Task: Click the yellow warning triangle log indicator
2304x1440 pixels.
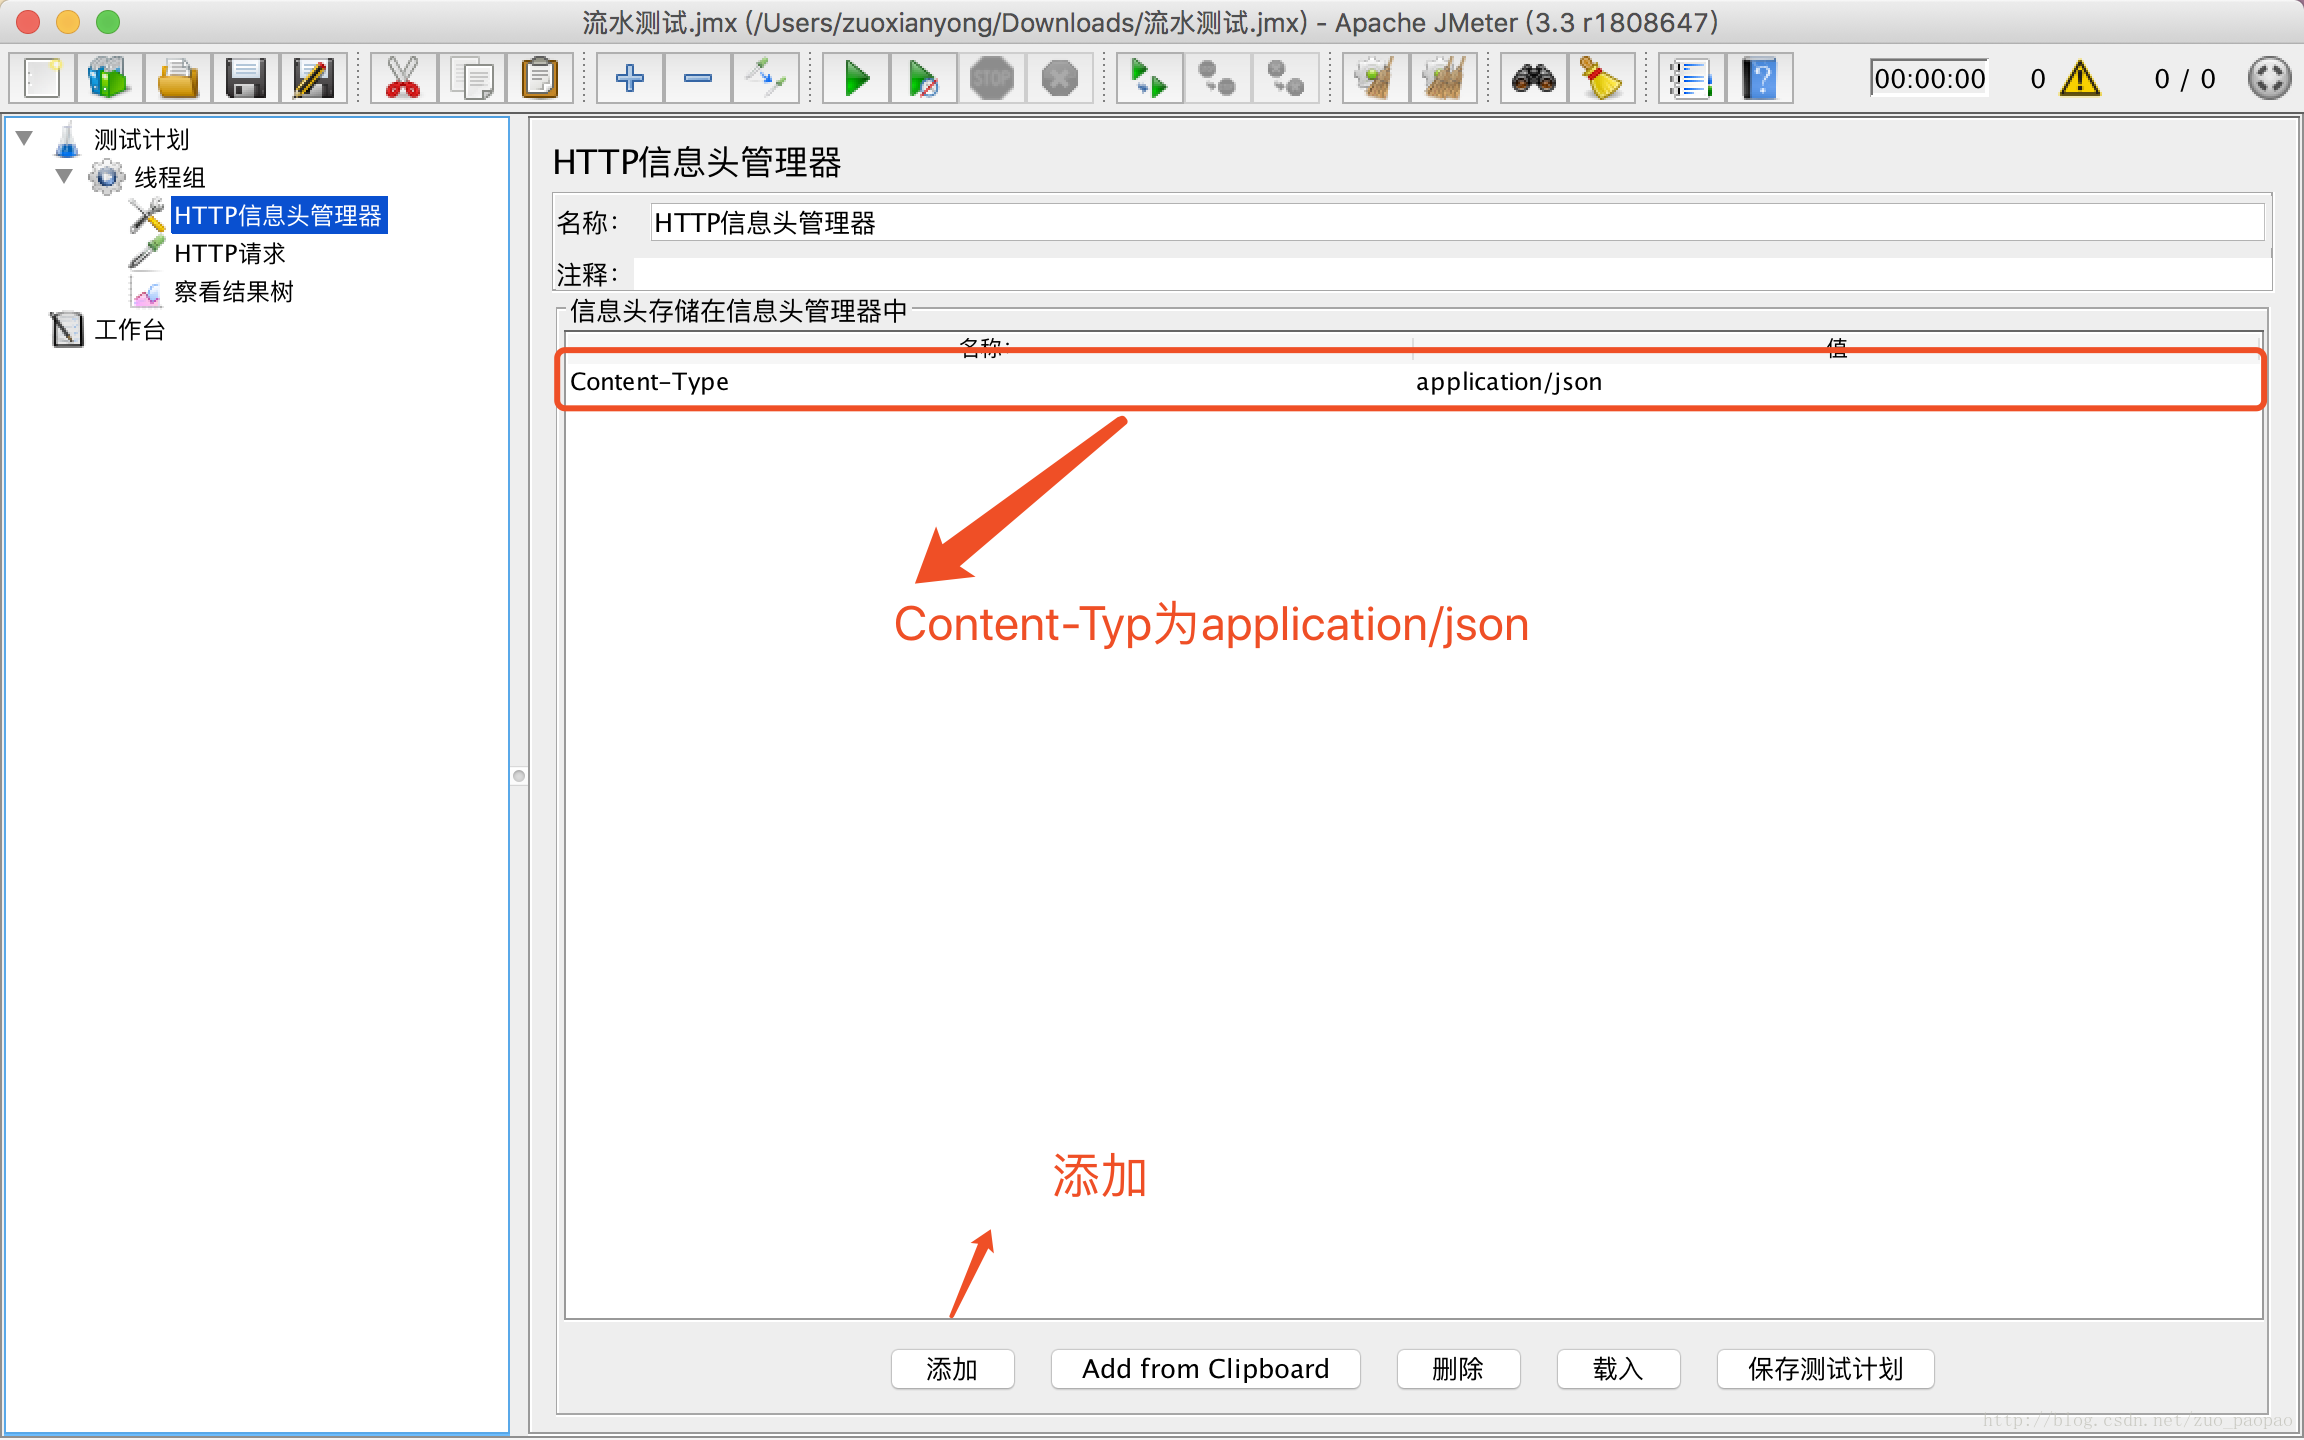Action: pyautogui.click(x=2080, y=78)
